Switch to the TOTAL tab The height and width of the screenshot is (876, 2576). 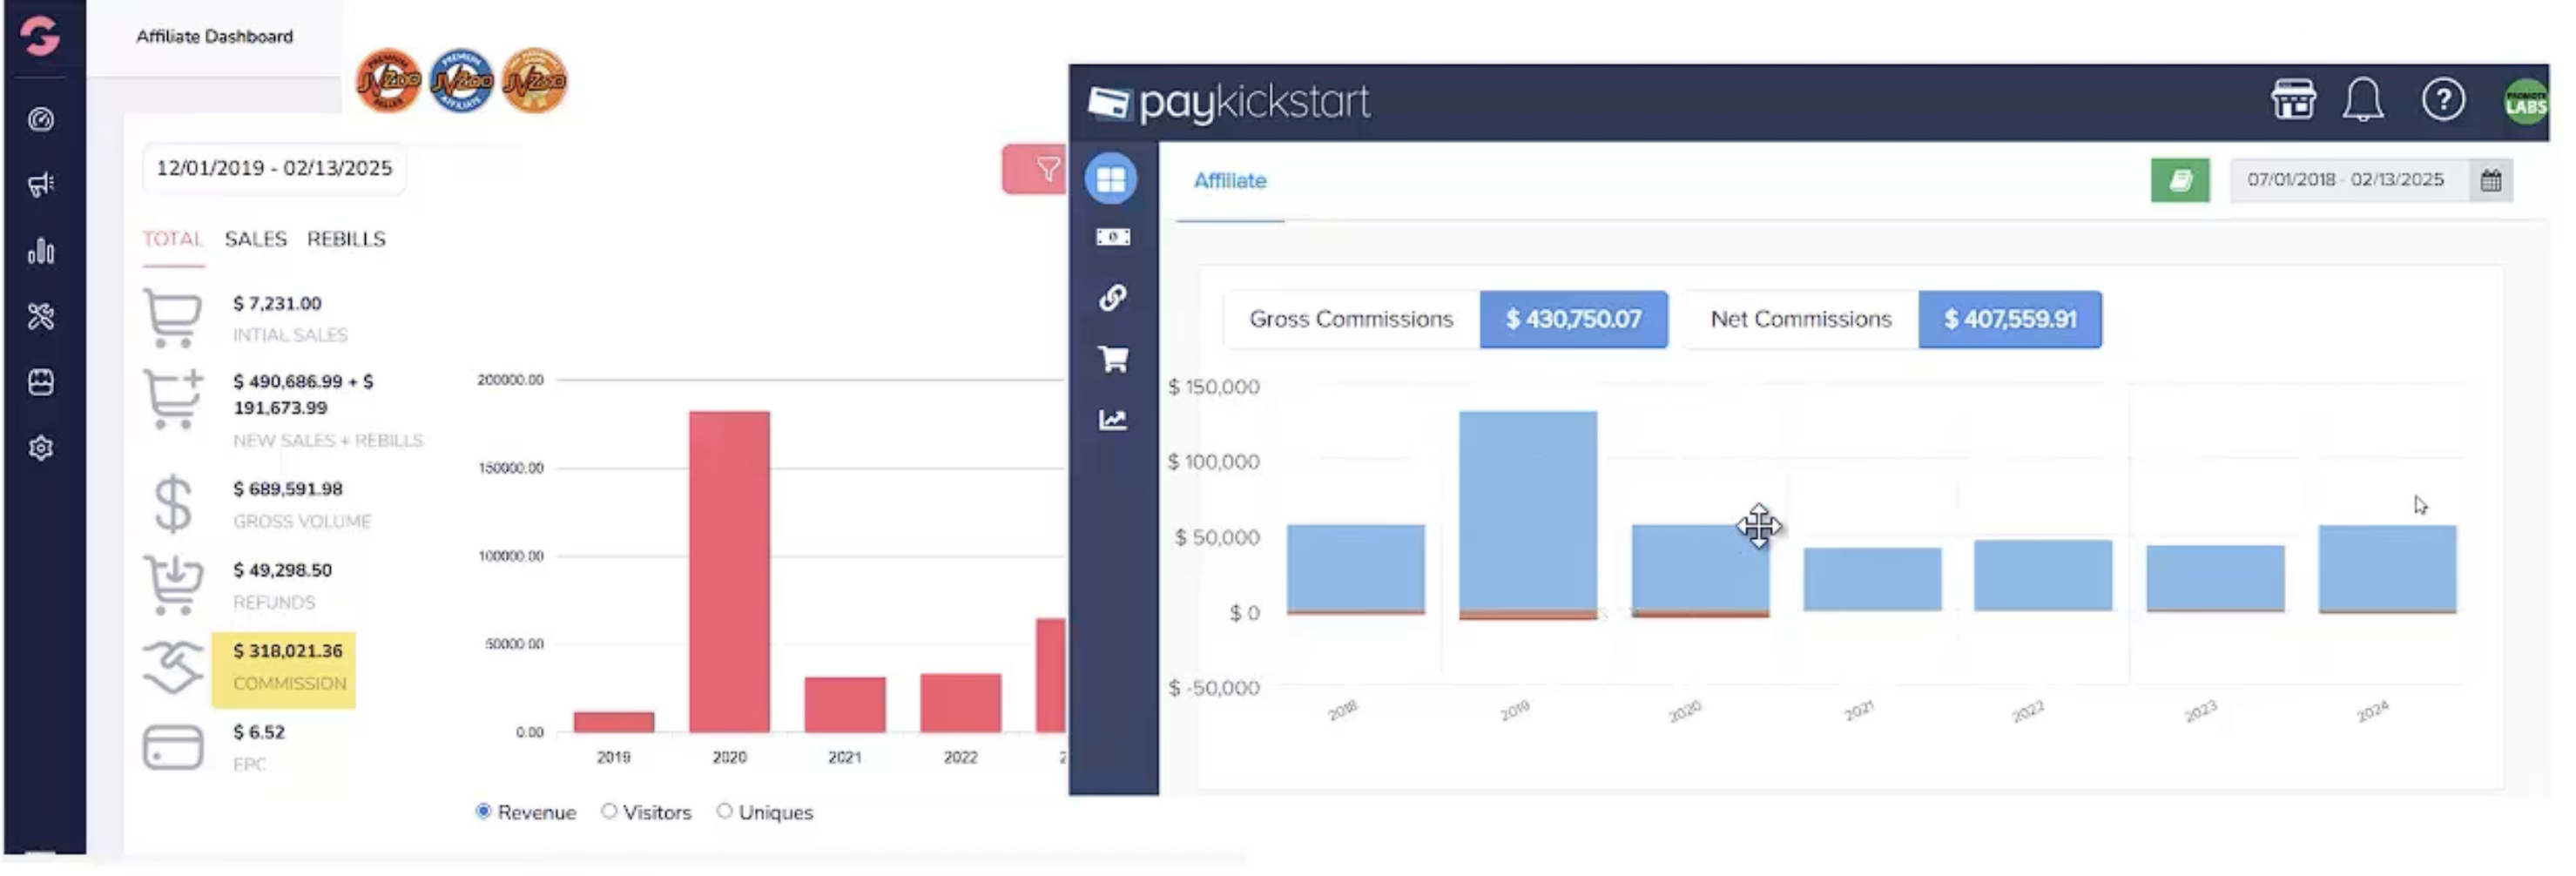click(x=173, y=239)
